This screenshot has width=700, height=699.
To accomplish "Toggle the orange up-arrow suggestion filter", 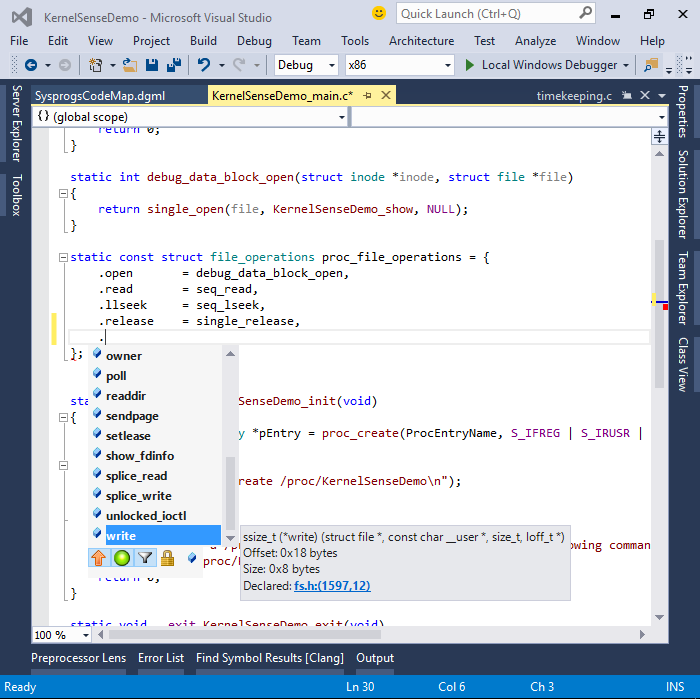I will 99,558.
